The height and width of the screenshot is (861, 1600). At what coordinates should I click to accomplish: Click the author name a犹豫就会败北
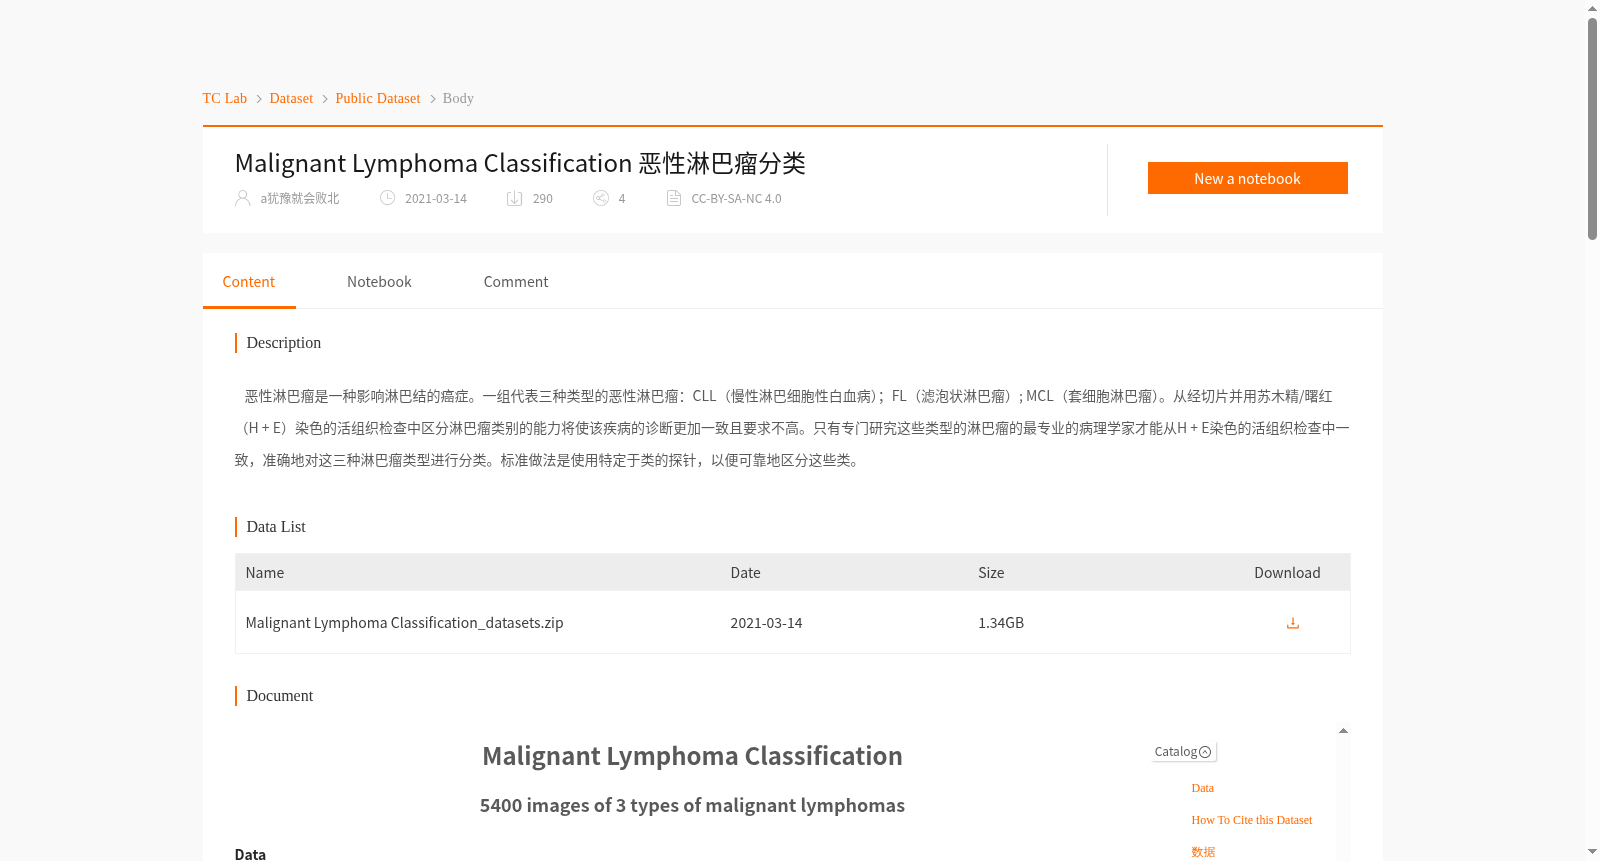(x=300, y=198)
